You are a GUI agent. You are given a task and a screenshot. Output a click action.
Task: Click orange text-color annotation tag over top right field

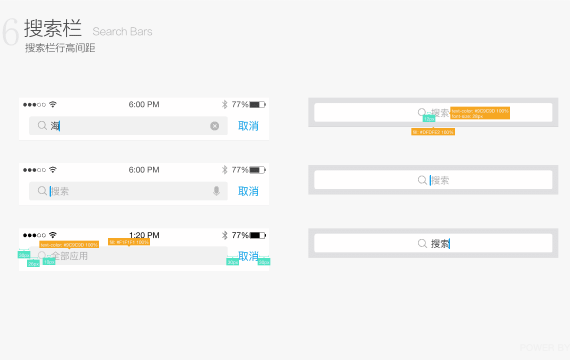[x=480, y=113]
